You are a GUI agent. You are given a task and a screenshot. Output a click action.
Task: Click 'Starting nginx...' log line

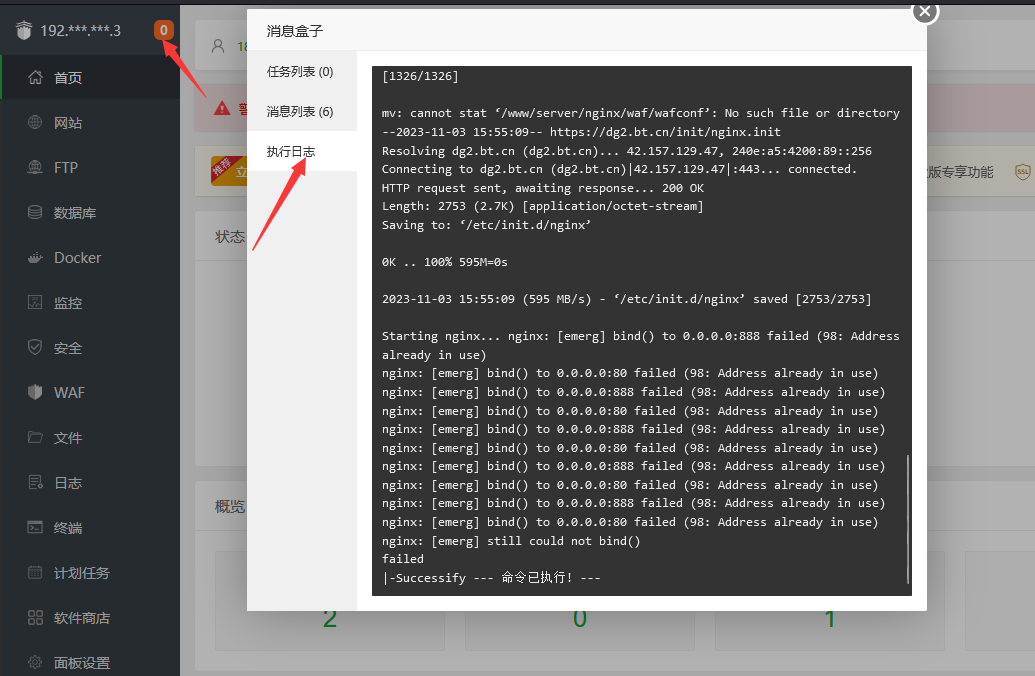pyautogui.click(x=640, y=345)
